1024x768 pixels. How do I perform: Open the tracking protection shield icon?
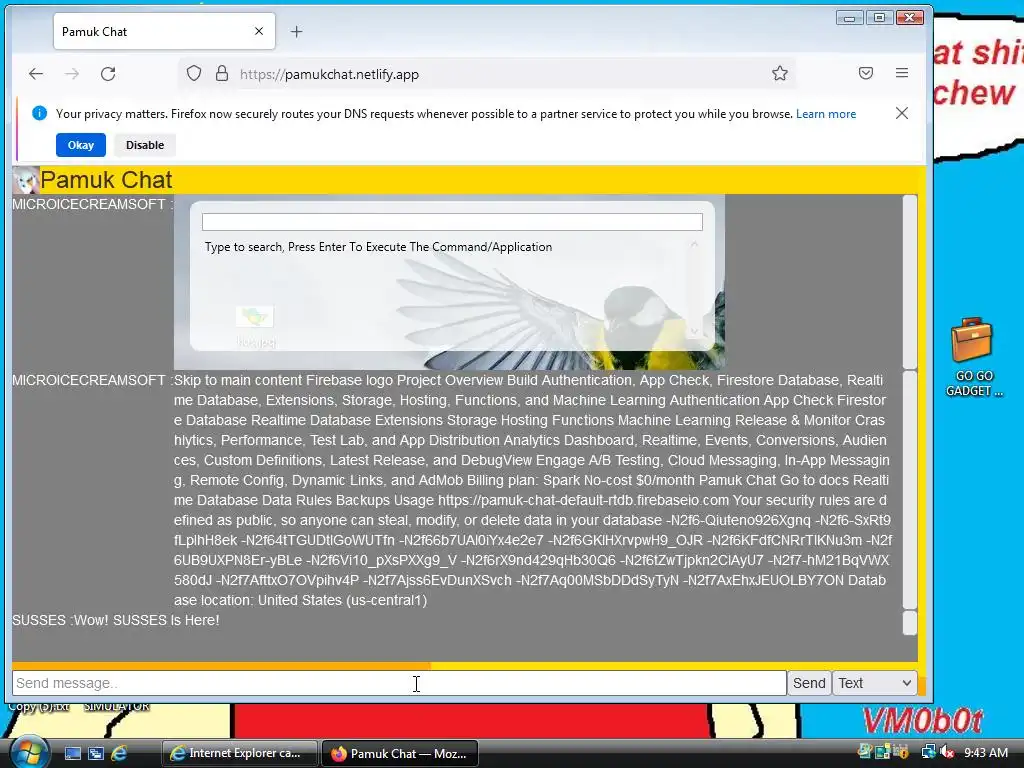194,74
